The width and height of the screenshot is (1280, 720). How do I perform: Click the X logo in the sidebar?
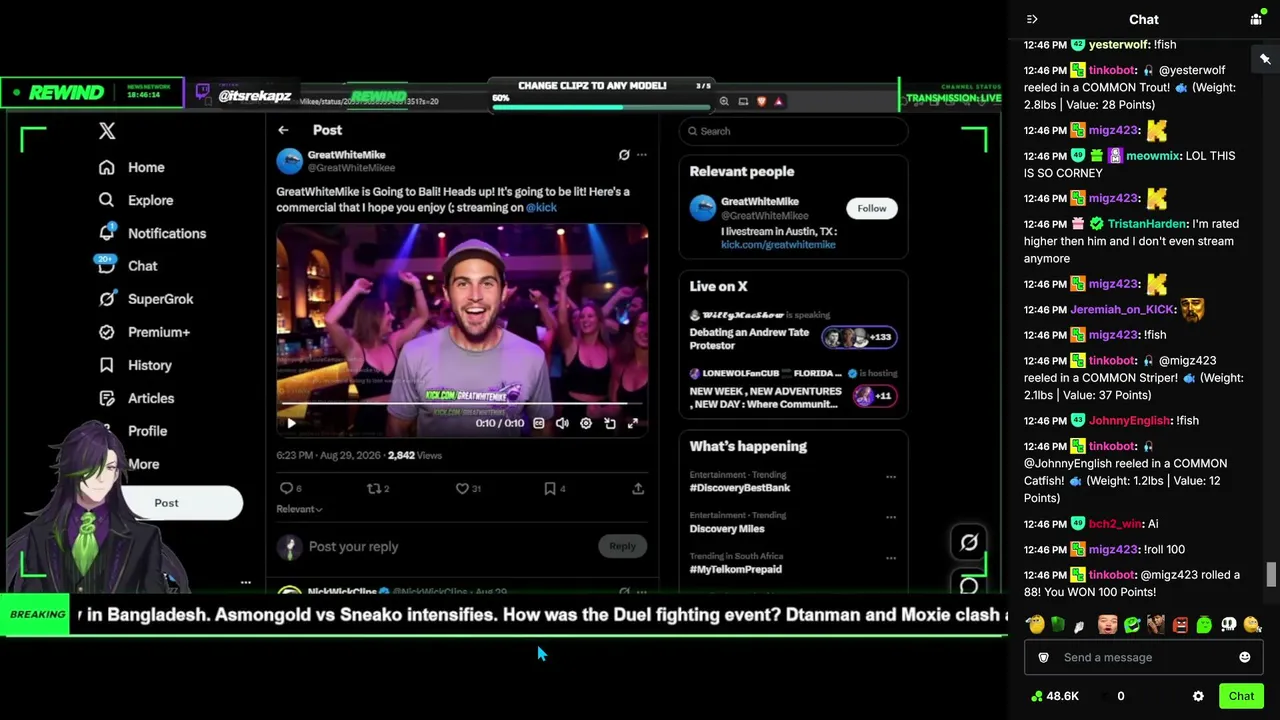tap(107, 131)
